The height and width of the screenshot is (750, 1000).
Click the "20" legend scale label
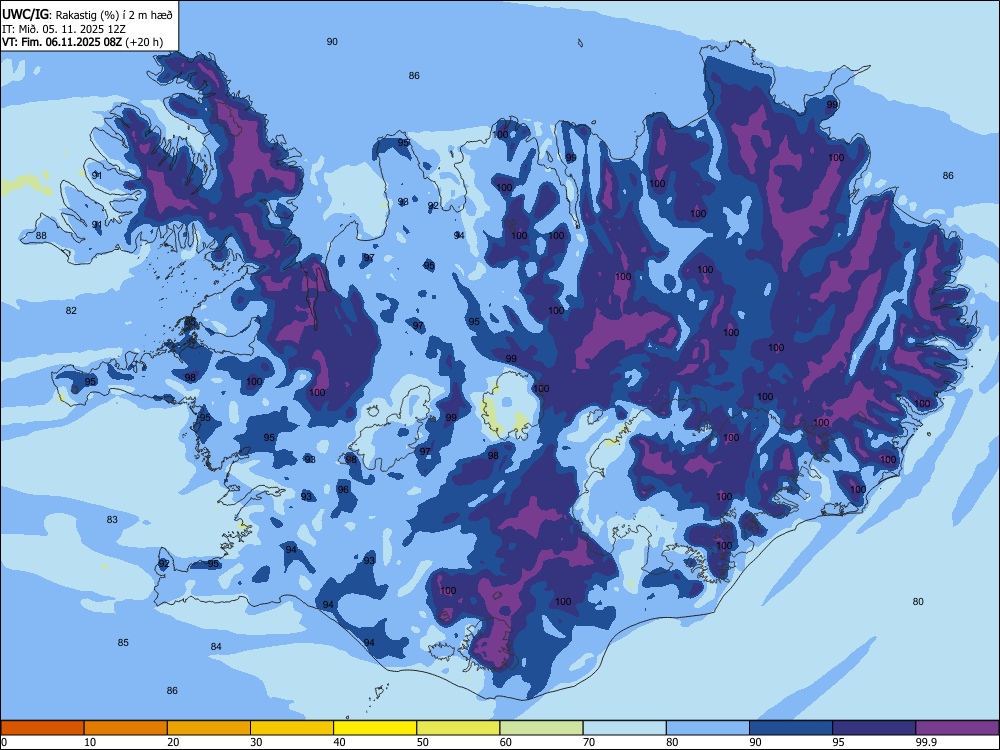coord(173,742)
